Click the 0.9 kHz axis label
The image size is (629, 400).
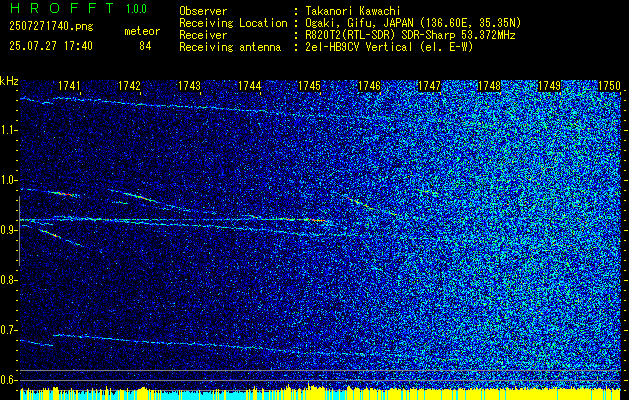7,230
